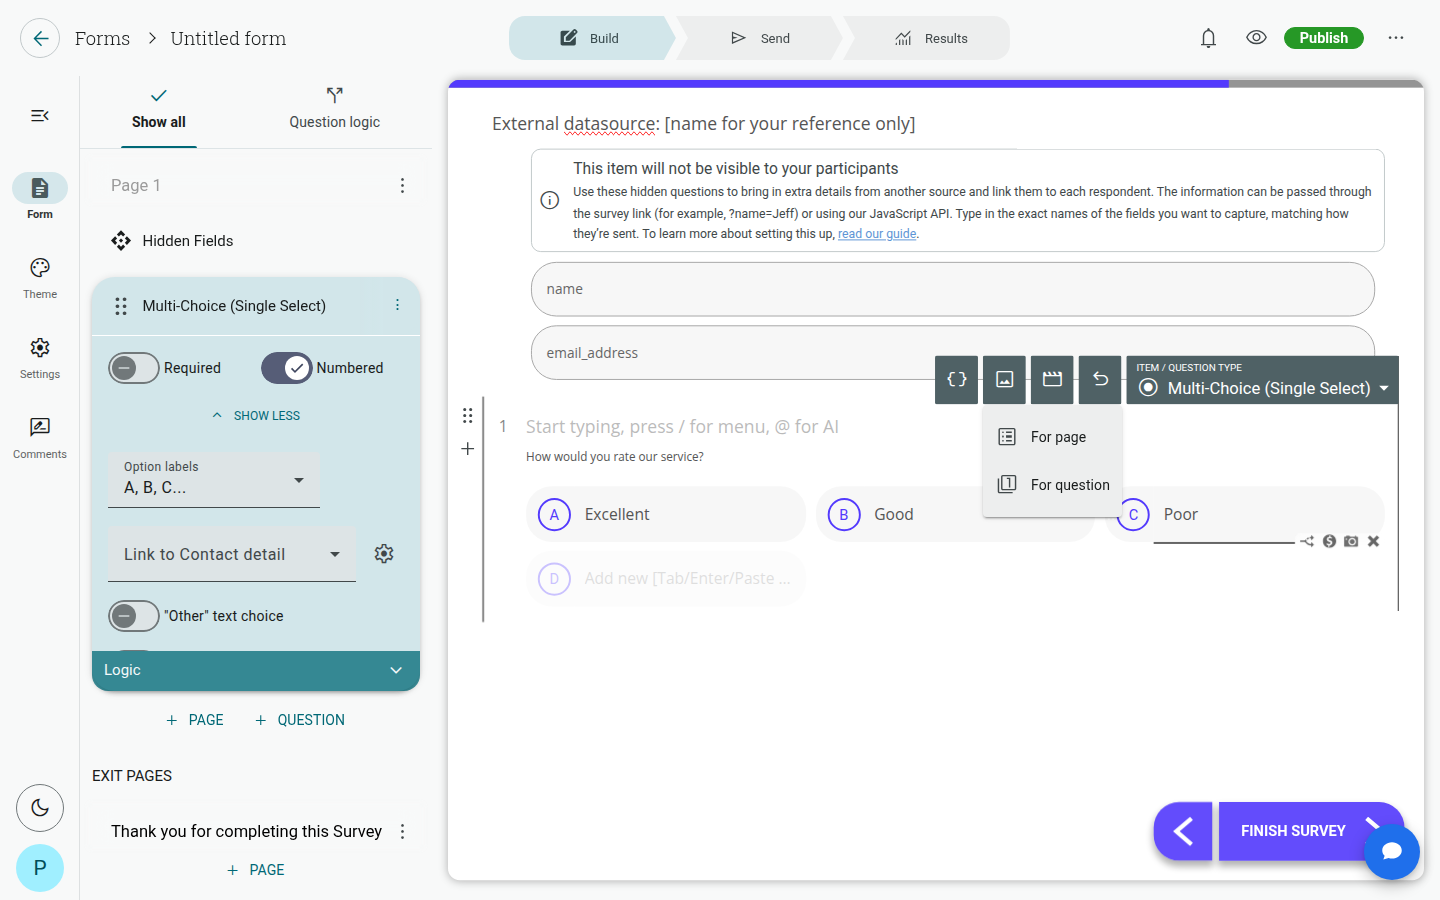Open the three-dot menu beside Publish
This screenshot has width=1440, height=900.
pos(1396,38)
